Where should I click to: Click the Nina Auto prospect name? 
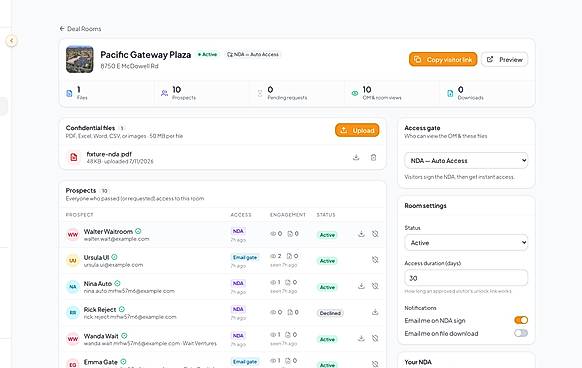pos(98,283)
